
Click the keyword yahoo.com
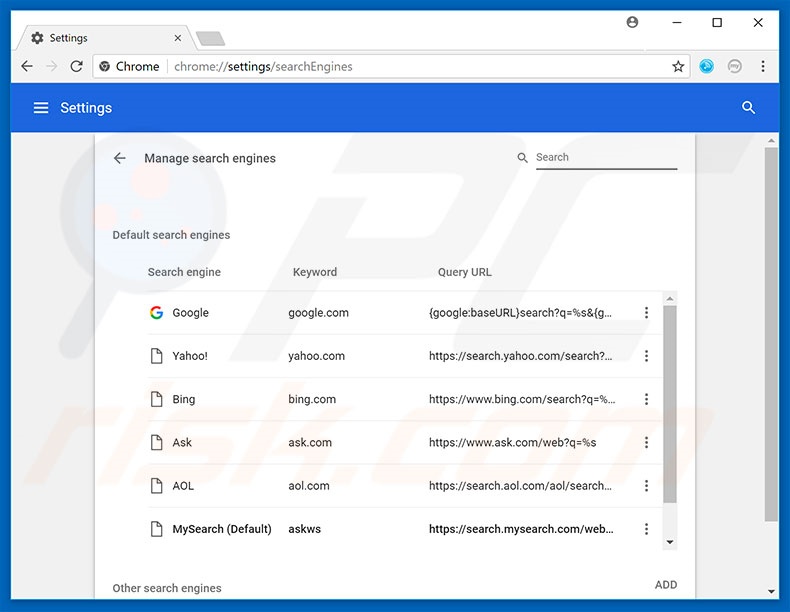coord(316,356)
